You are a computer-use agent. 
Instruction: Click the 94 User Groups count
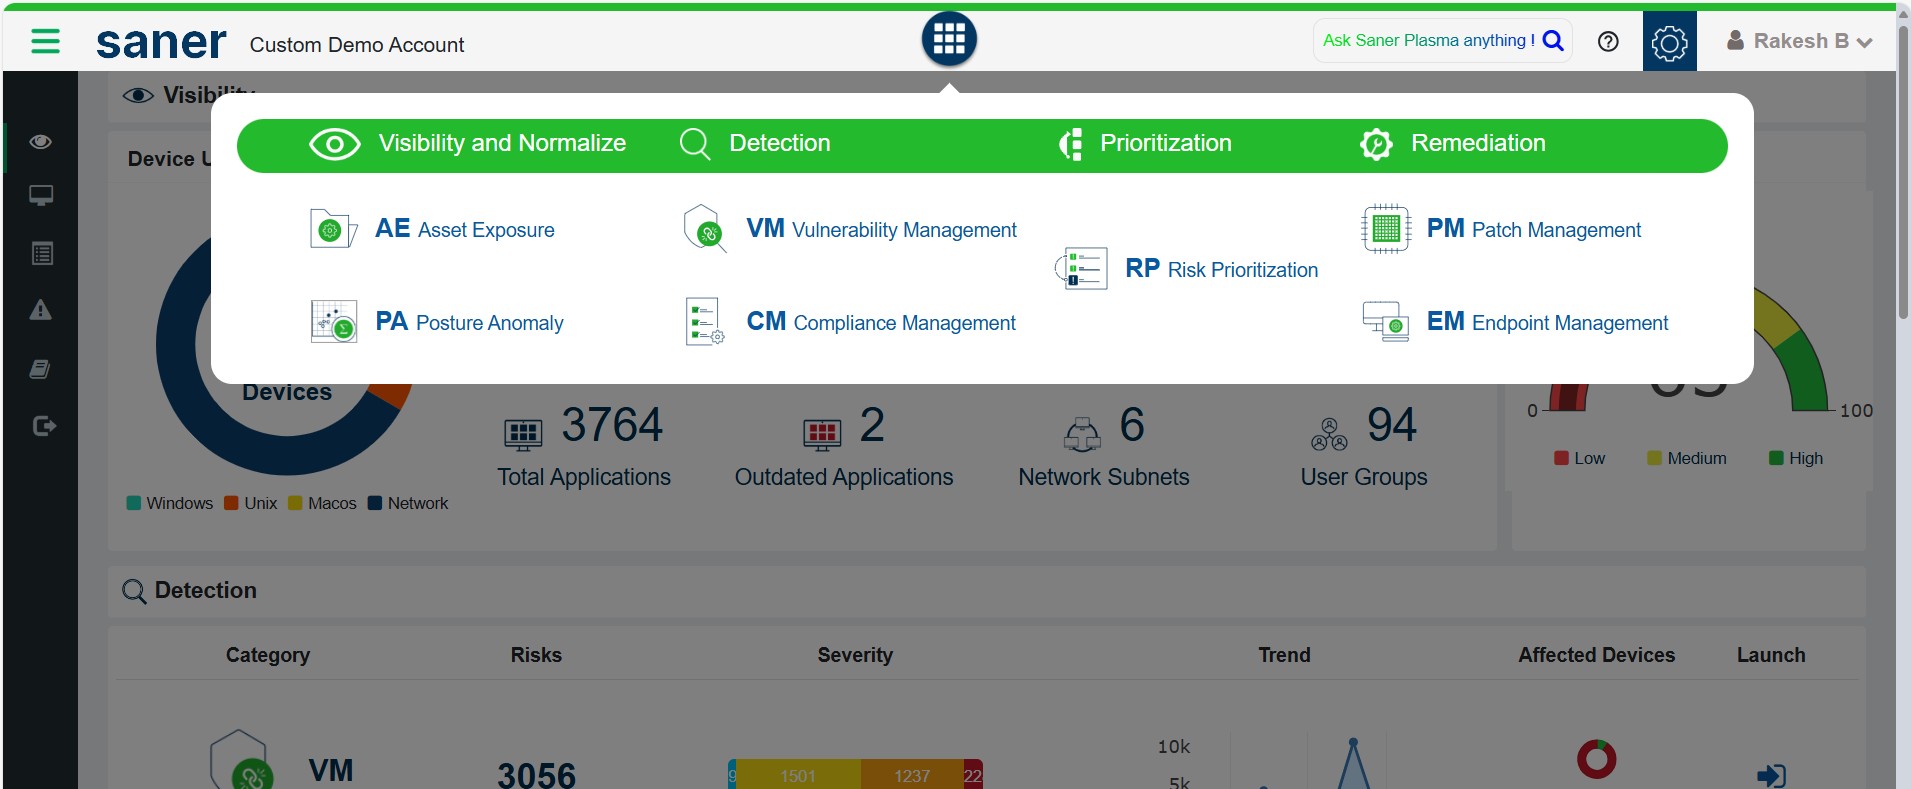coord(1392,425)
